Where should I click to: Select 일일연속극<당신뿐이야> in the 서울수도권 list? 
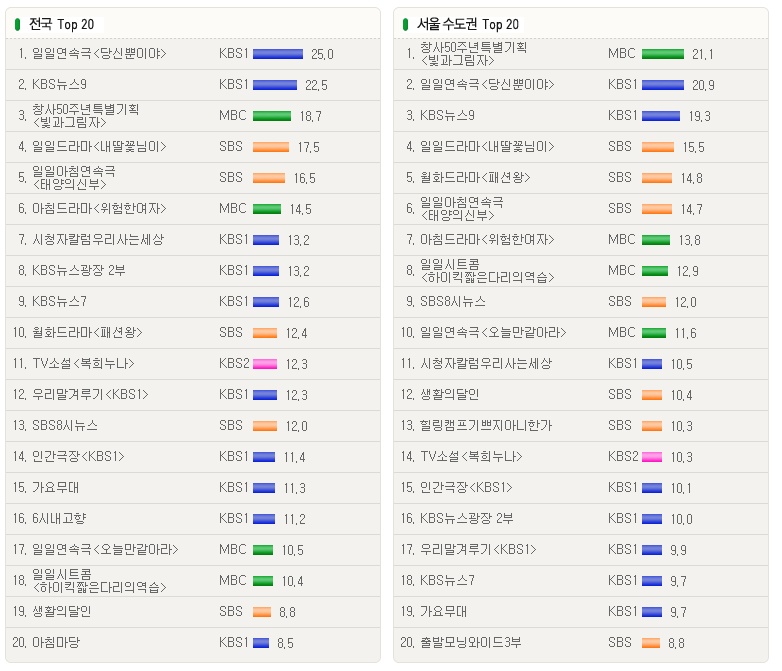pos(487,84)
